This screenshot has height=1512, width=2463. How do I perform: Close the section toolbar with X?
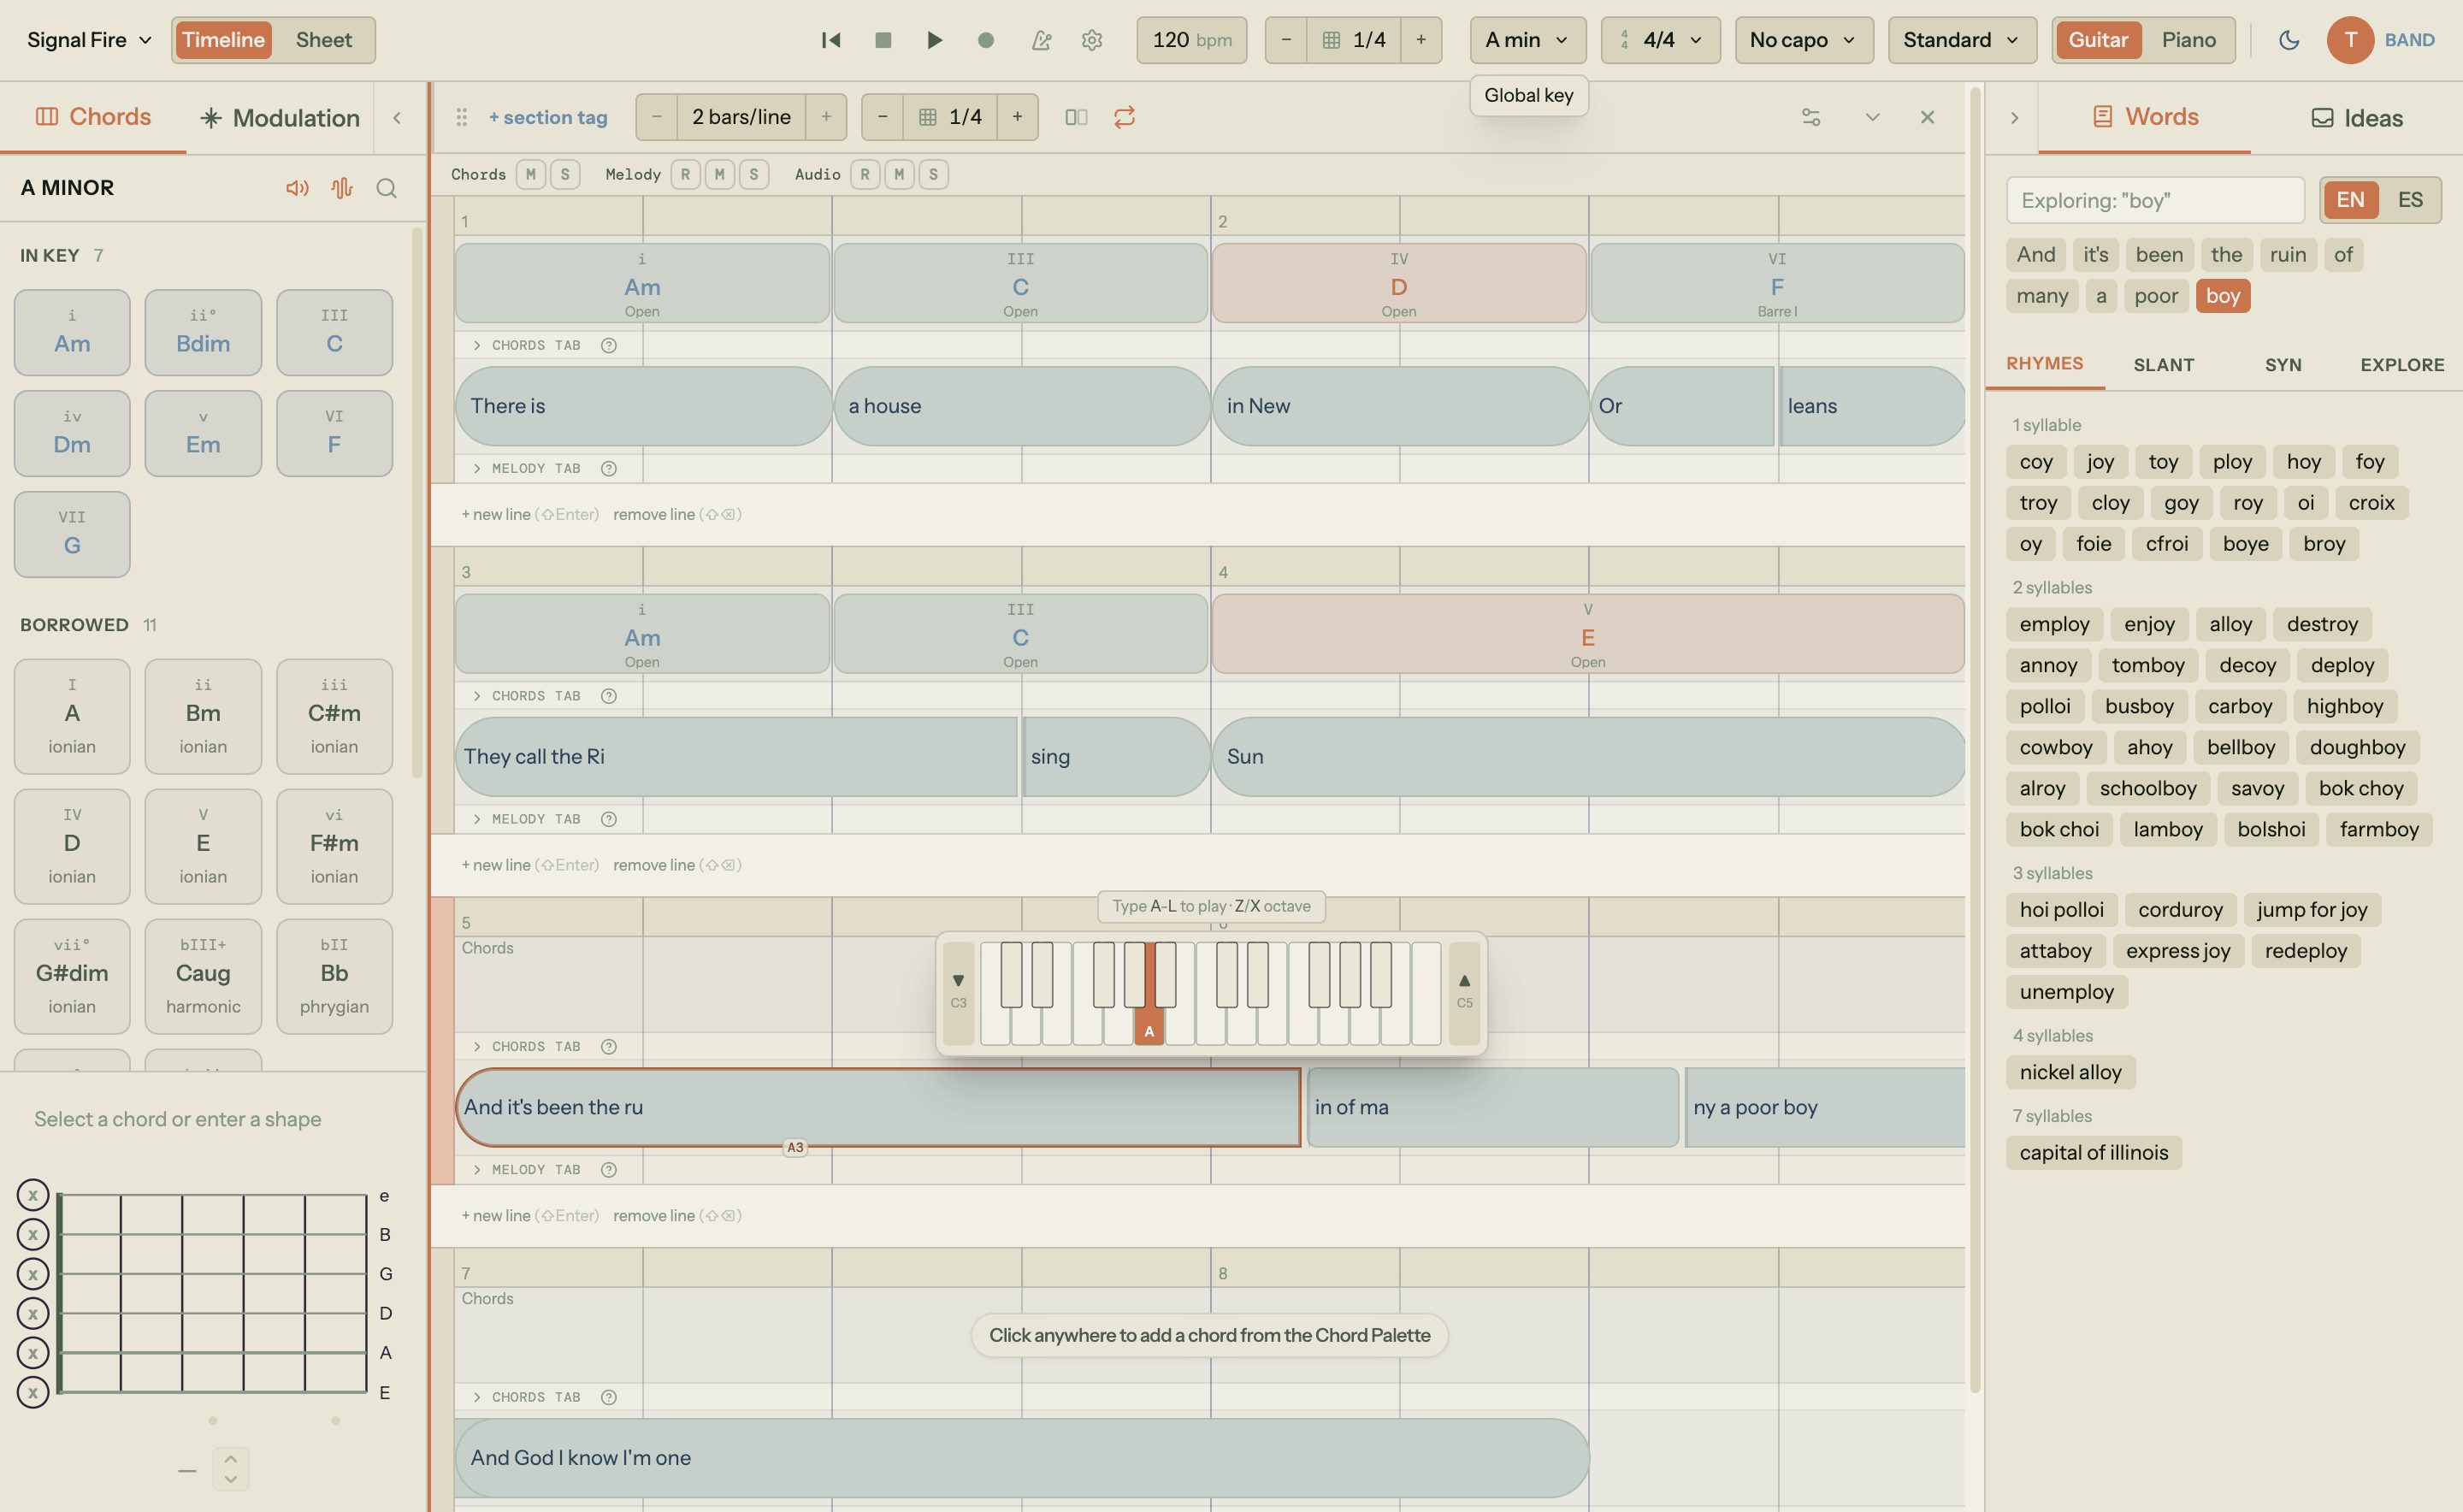point(1927,117)
